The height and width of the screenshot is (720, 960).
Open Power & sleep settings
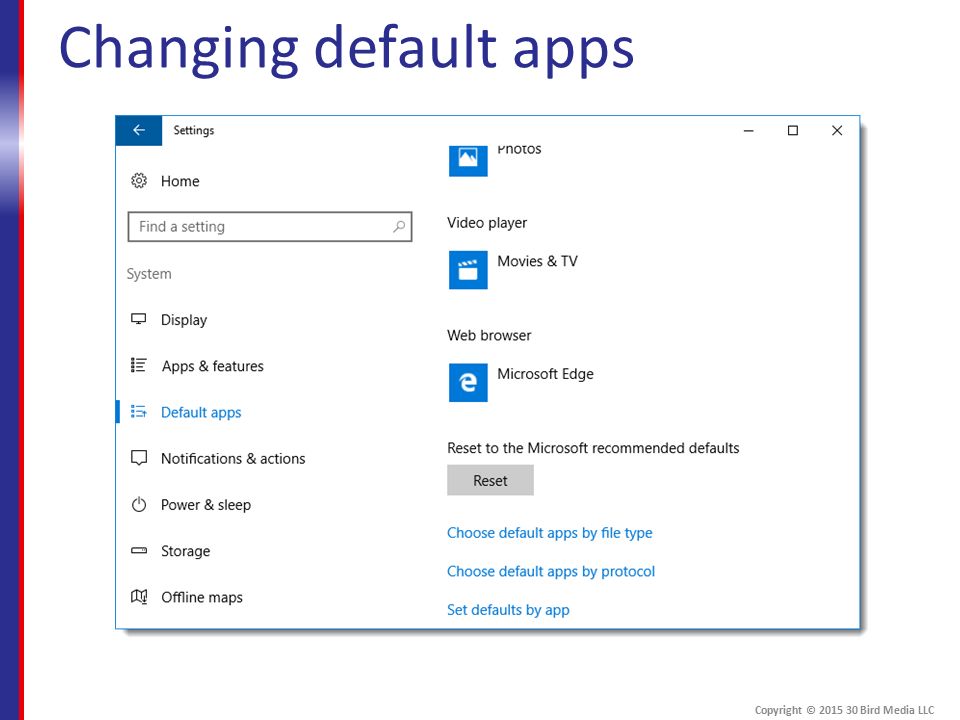[x=206, y=505]
